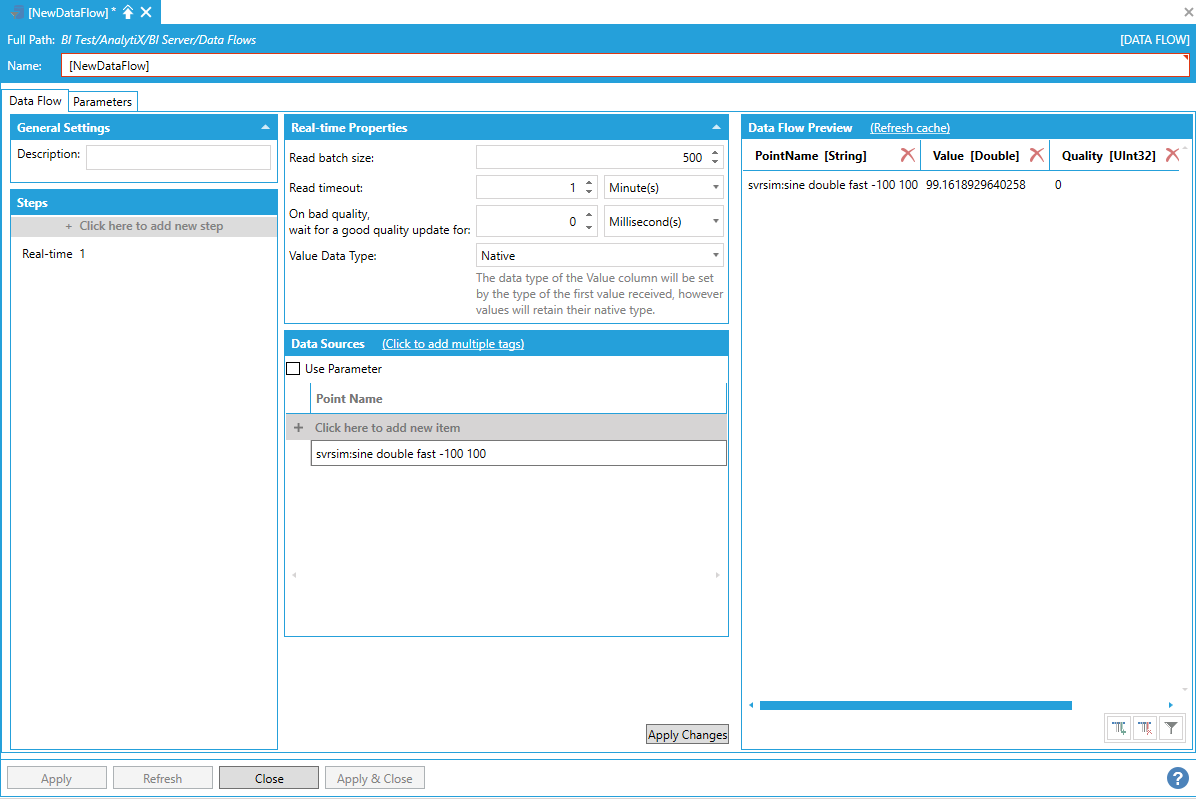Open the help question mark icon

pos(1177,778)
